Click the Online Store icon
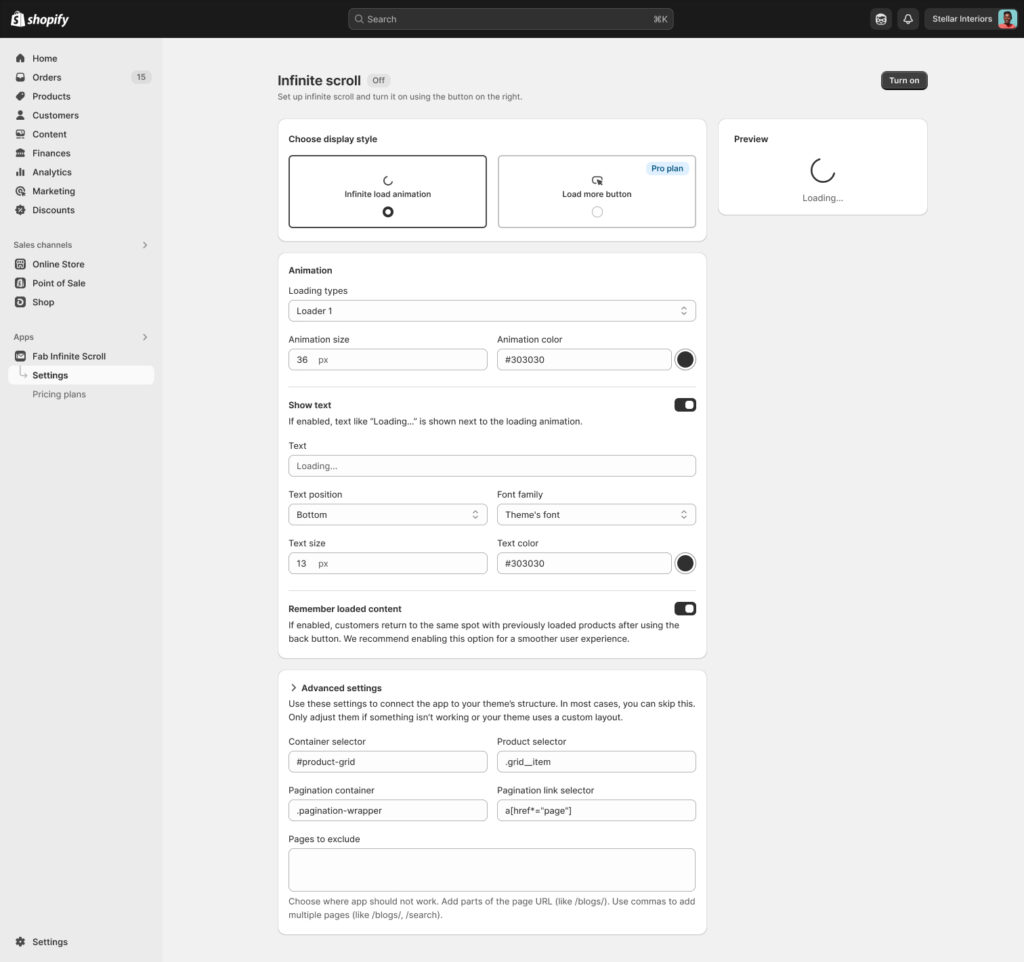The image size is (1024, 962). click(x=20, y=264)
